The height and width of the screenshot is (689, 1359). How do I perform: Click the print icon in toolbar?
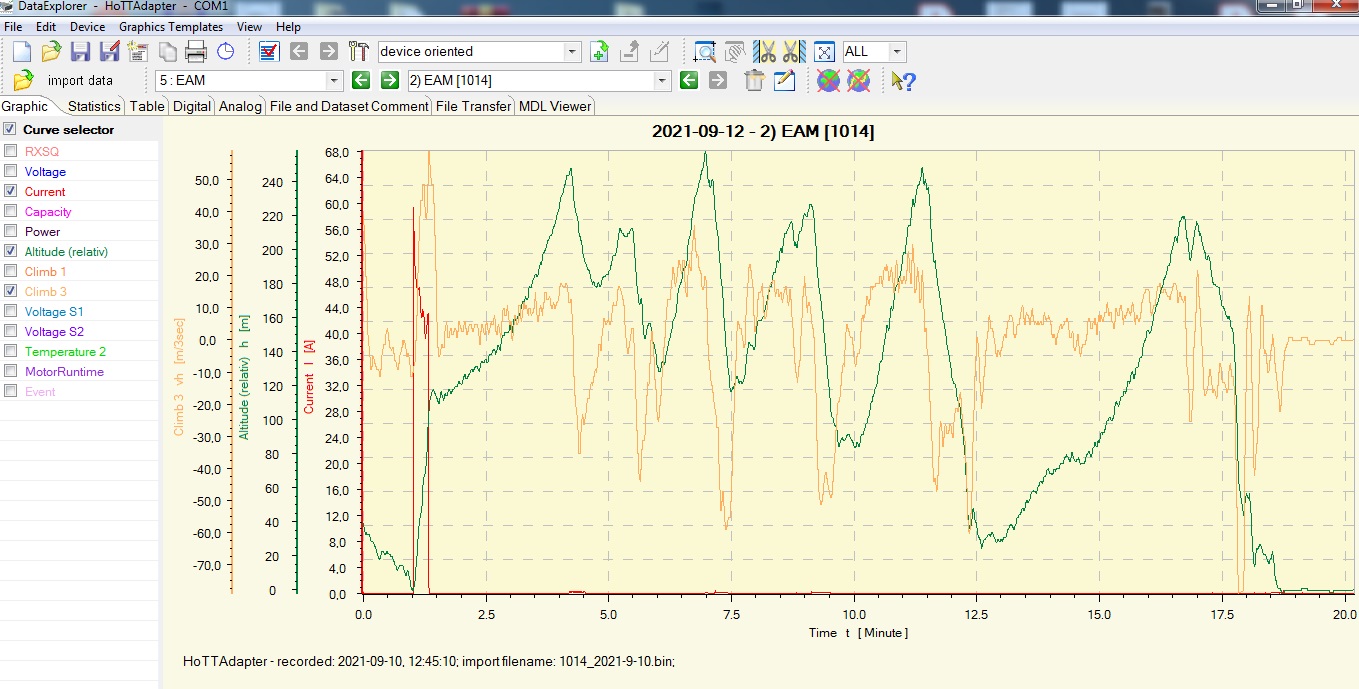196,52
